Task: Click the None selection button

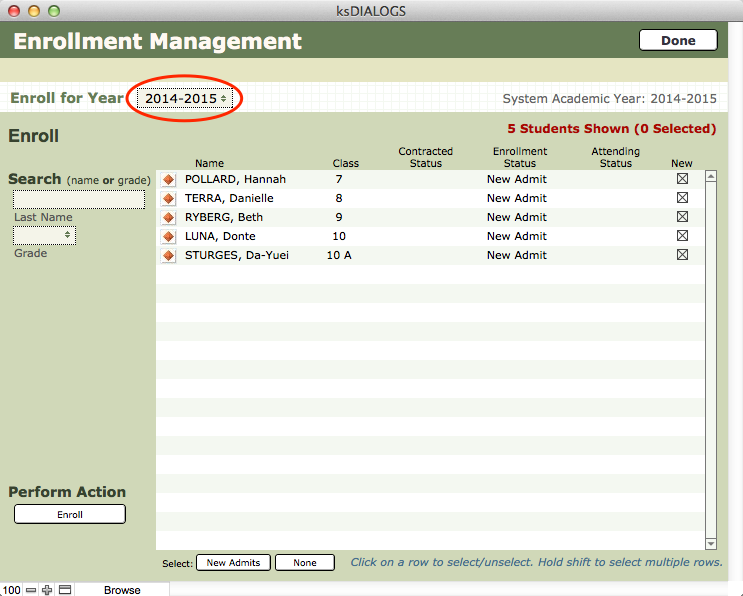Action: (305, 562)
